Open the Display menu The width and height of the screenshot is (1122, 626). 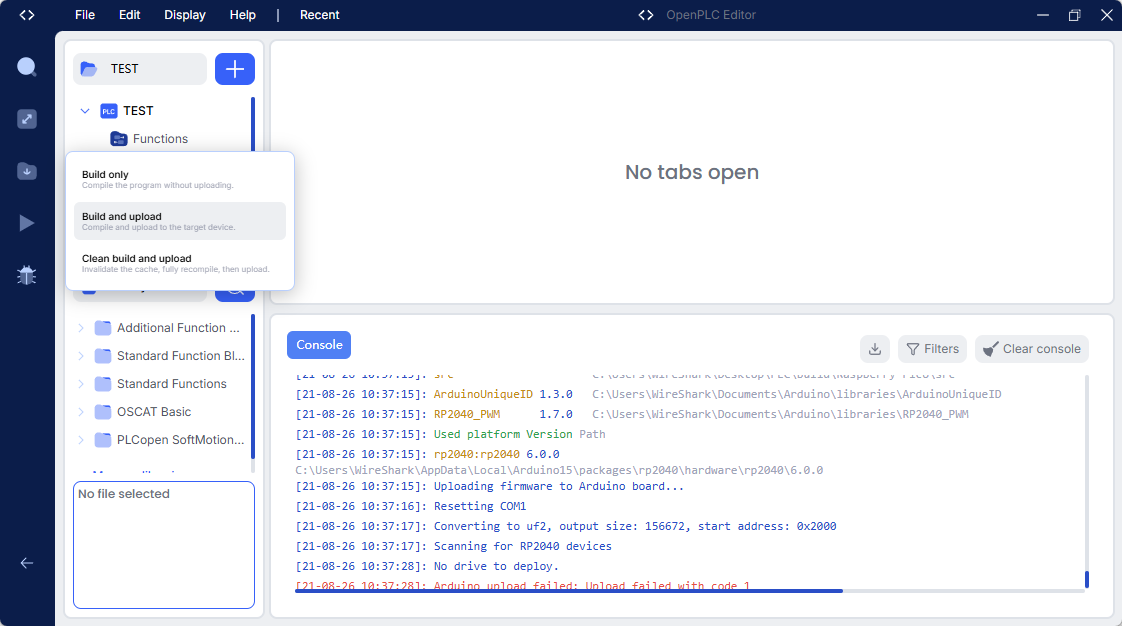(185, 15)
